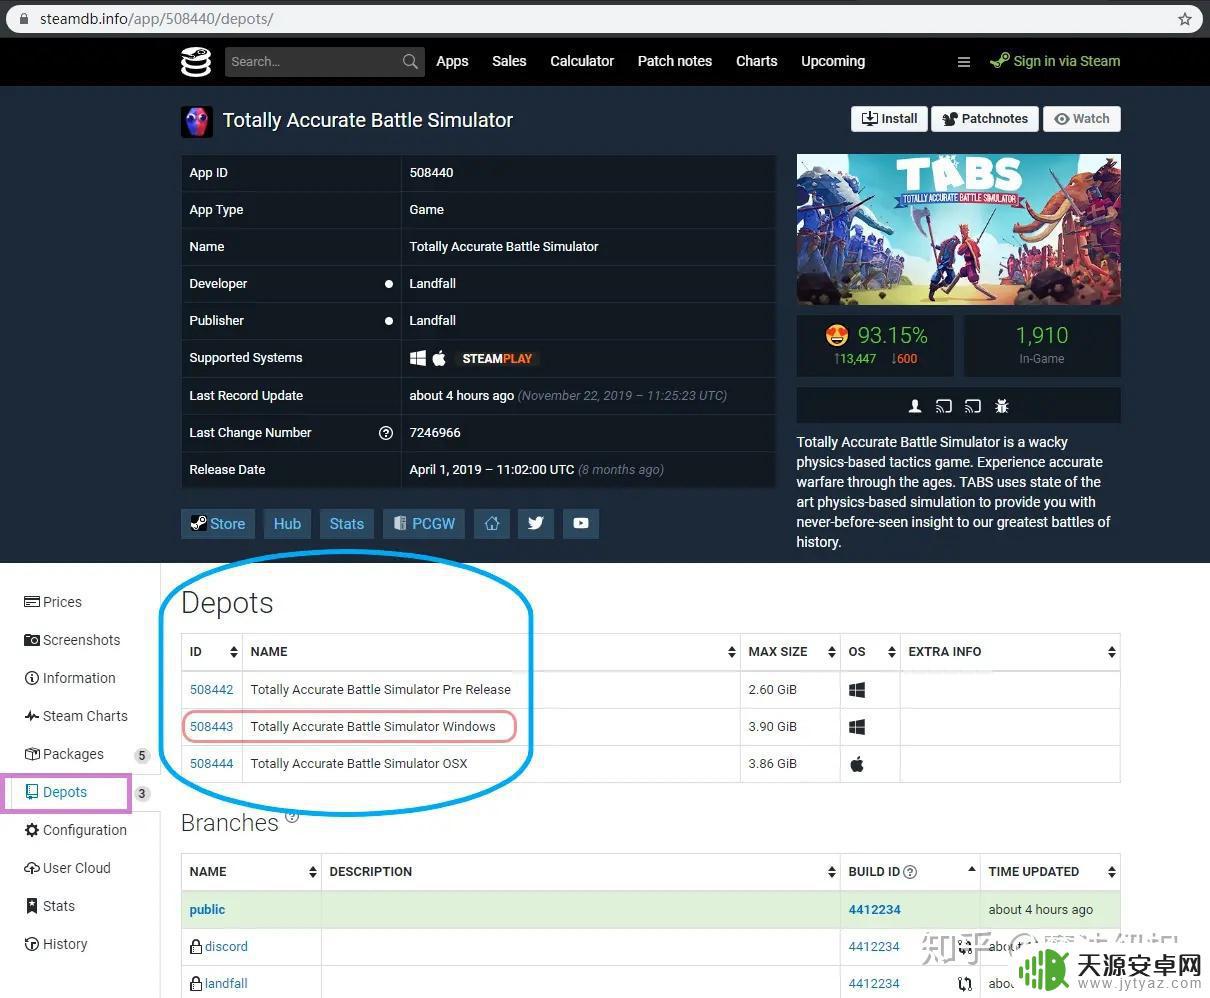Select the Steam Charts sidebar tab

click(76, 716)
